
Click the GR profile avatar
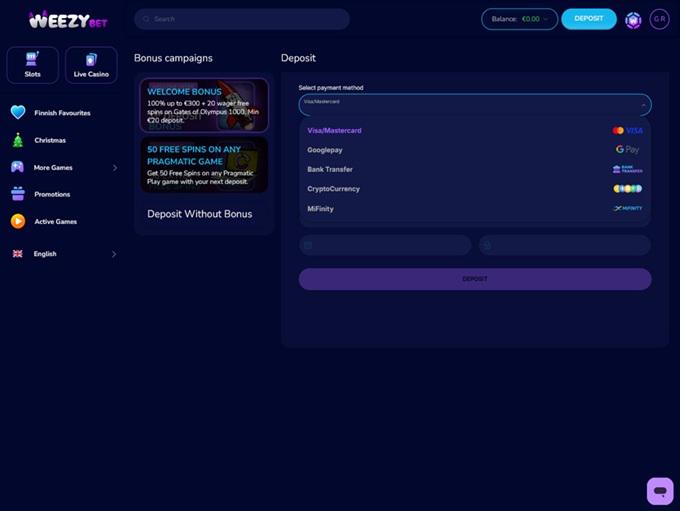click(659, 19)
